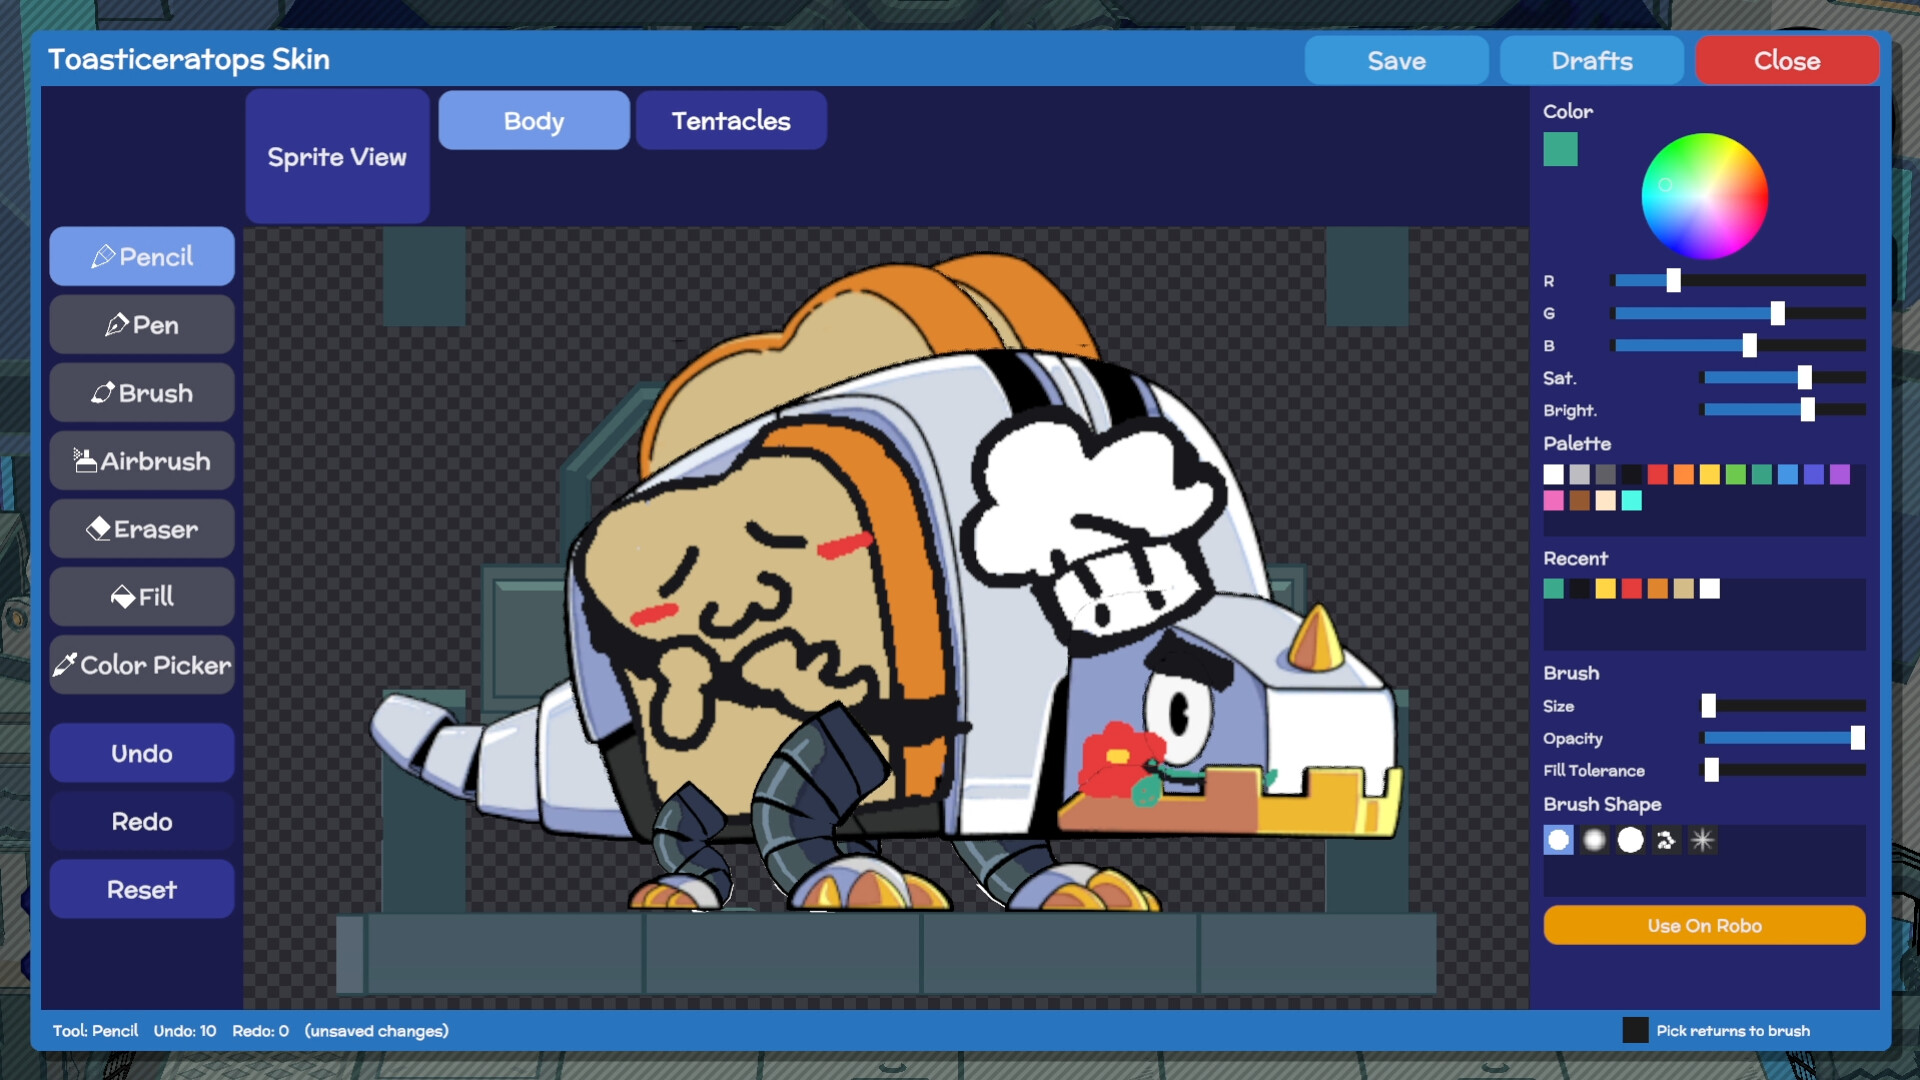Screen dimensions: 1920x1080
Task: Click the Save button
Action: coord(1396,61)
